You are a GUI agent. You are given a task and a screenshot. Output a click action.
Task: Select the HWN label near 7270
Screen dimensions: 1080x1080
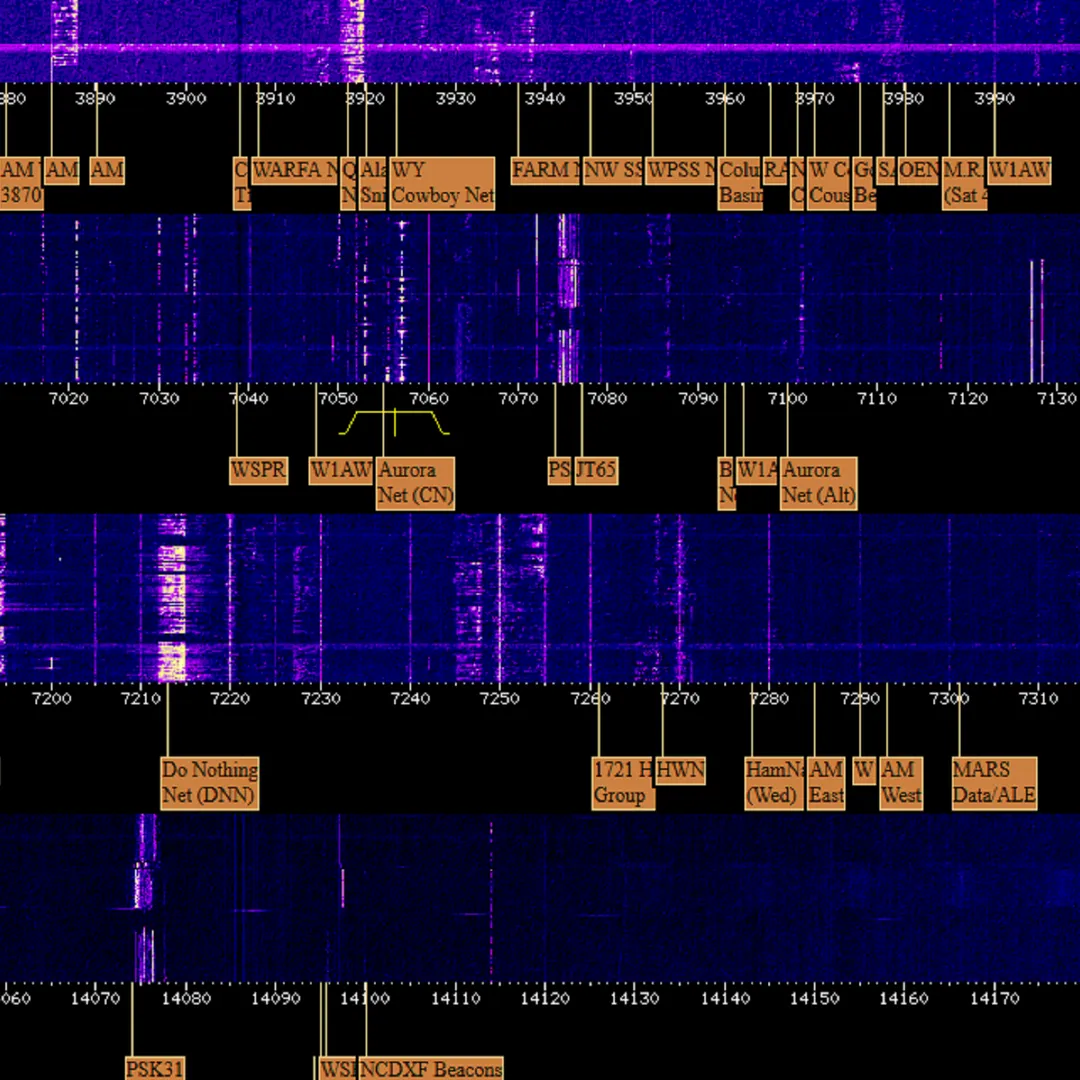(x=681, y=770)
